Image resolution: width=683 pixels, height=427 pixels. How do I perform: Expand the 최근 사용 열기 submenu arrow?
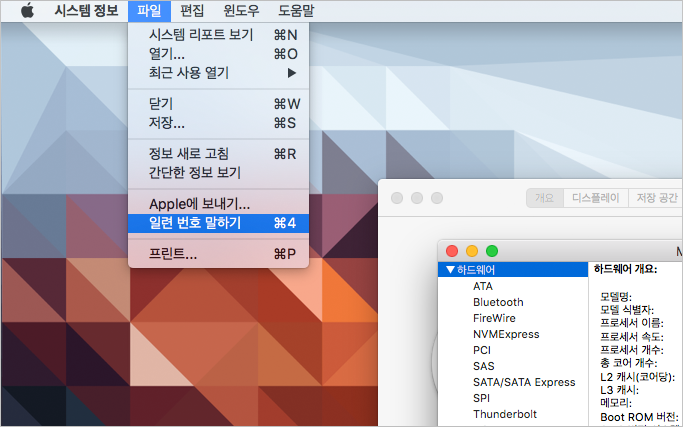pyautogui.click(x=292, y=73)
